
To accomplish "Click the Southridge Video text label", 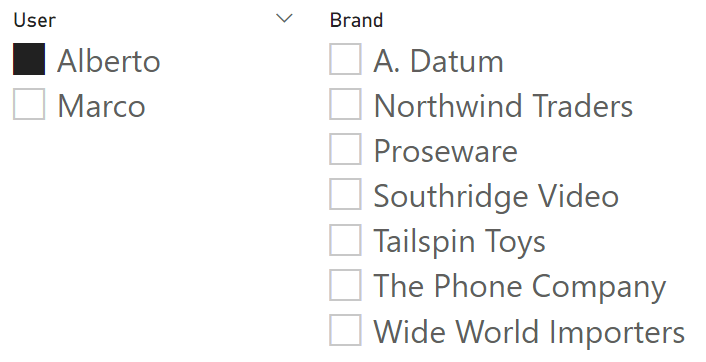I will click(496, 196).
